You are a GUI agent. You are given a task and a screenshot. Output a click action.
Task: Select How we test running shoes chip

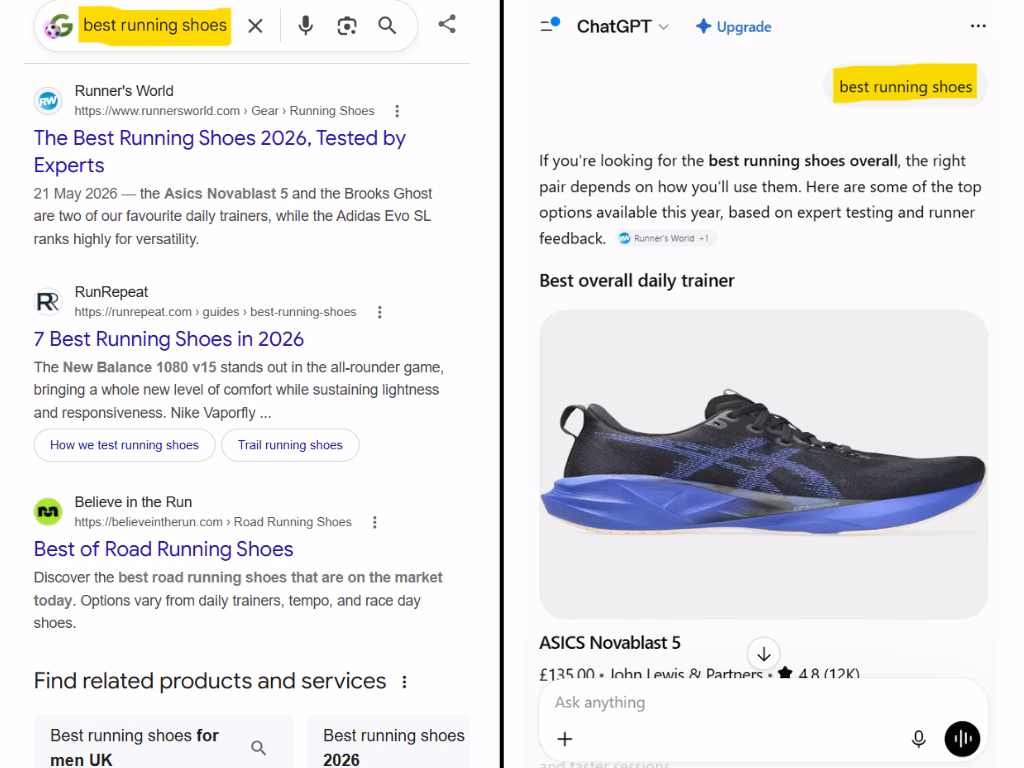pos(124,445)
